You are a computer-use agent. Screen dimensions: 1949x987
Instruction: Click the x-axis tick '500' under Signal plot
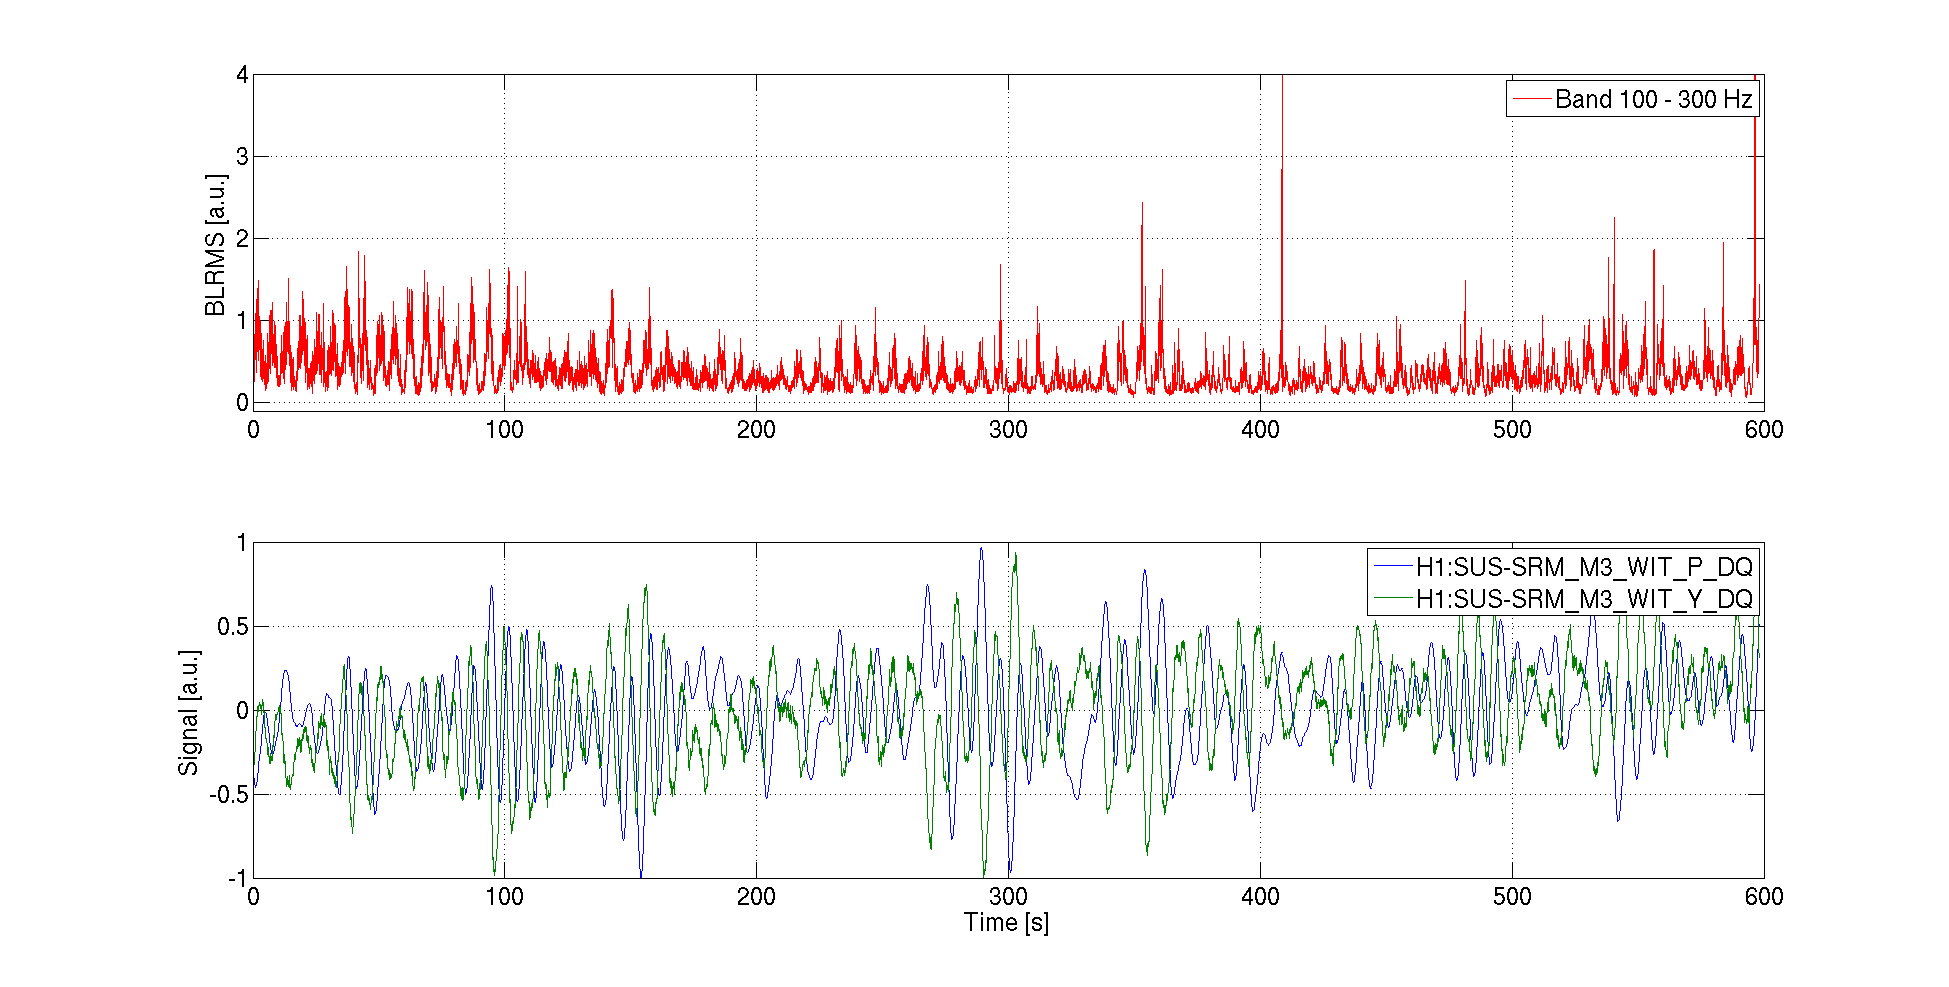(x=1512, y=897)
